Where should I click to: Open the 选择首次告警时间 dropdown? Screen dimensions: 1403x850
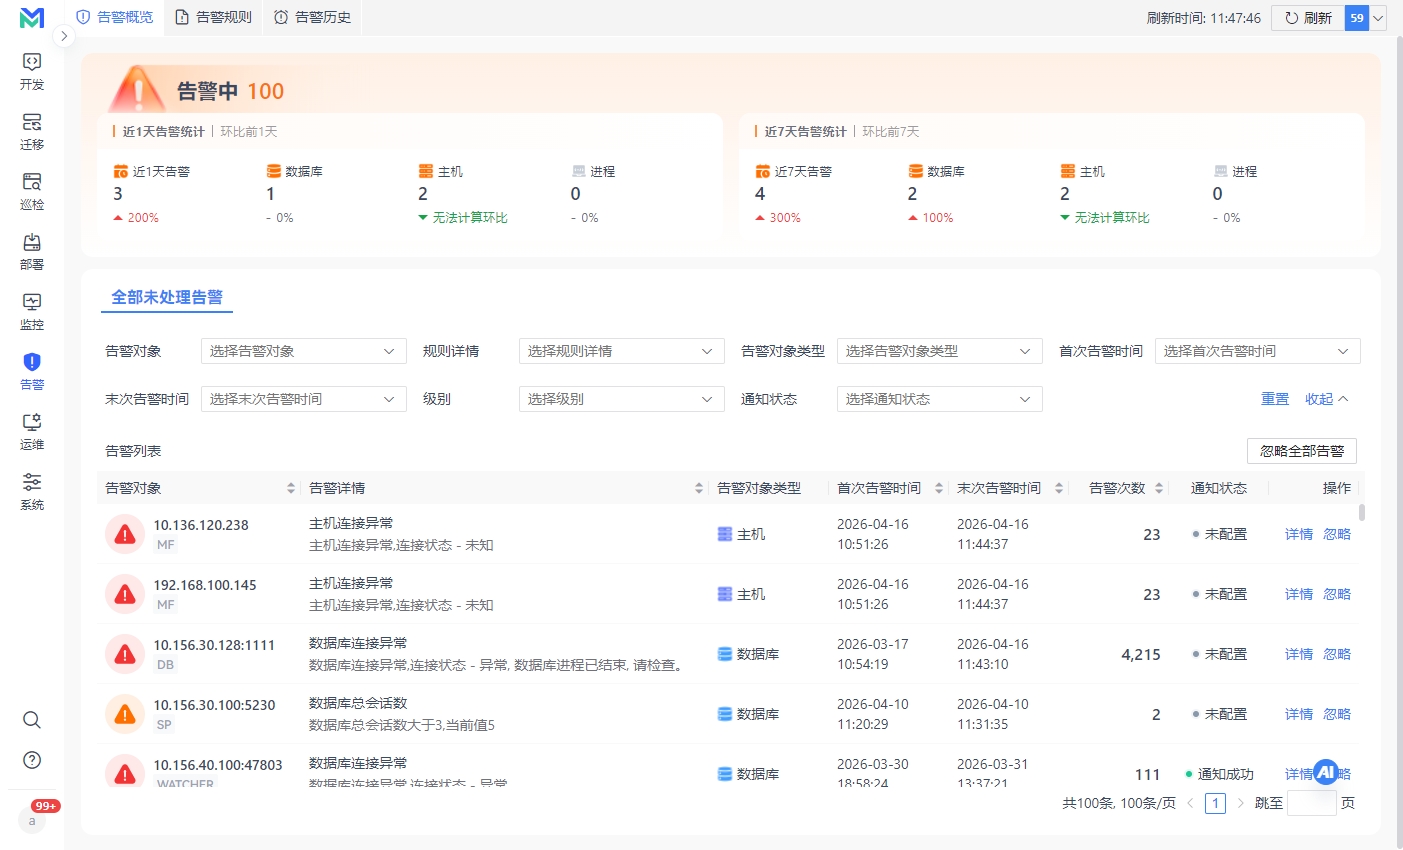1258,351
